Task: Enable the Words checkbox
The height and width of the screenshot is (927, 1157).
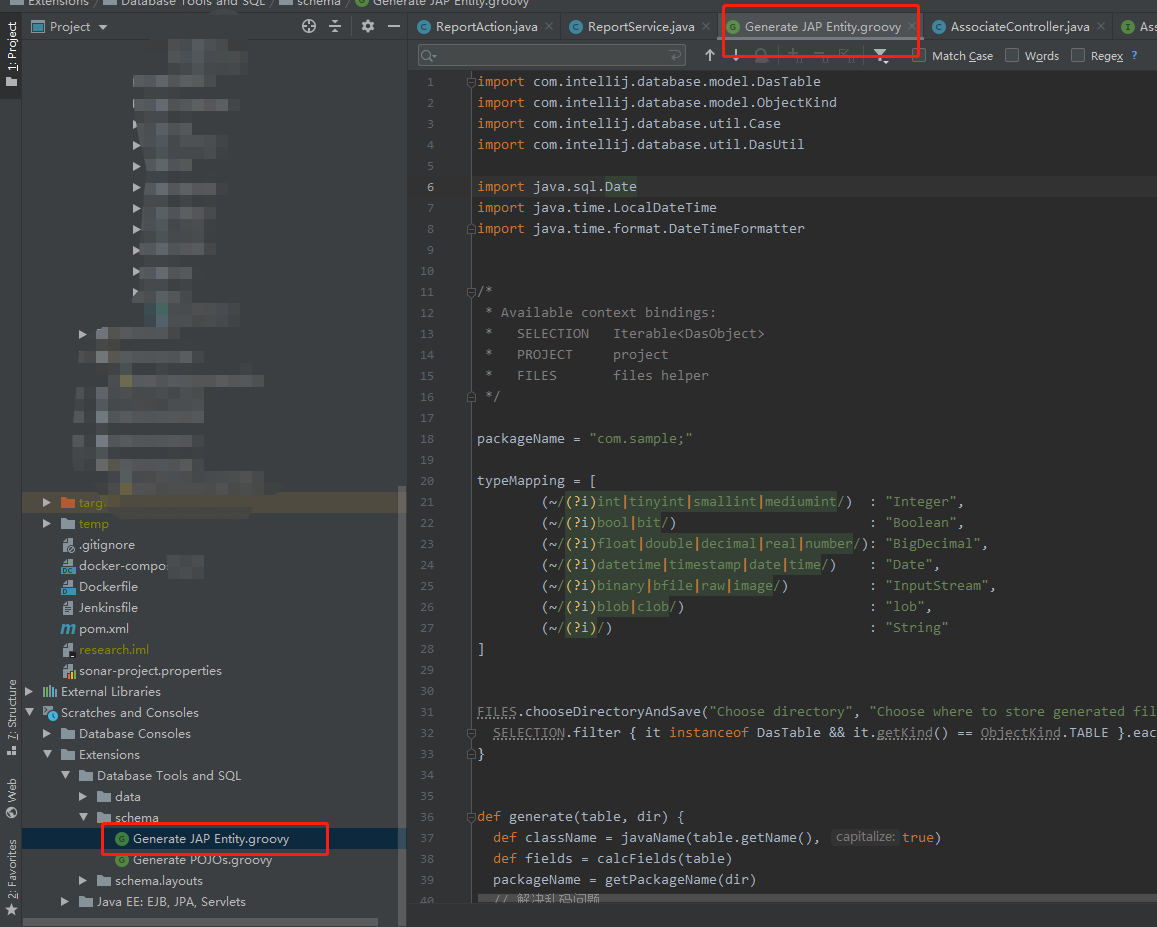Action: coord(1012,55)
